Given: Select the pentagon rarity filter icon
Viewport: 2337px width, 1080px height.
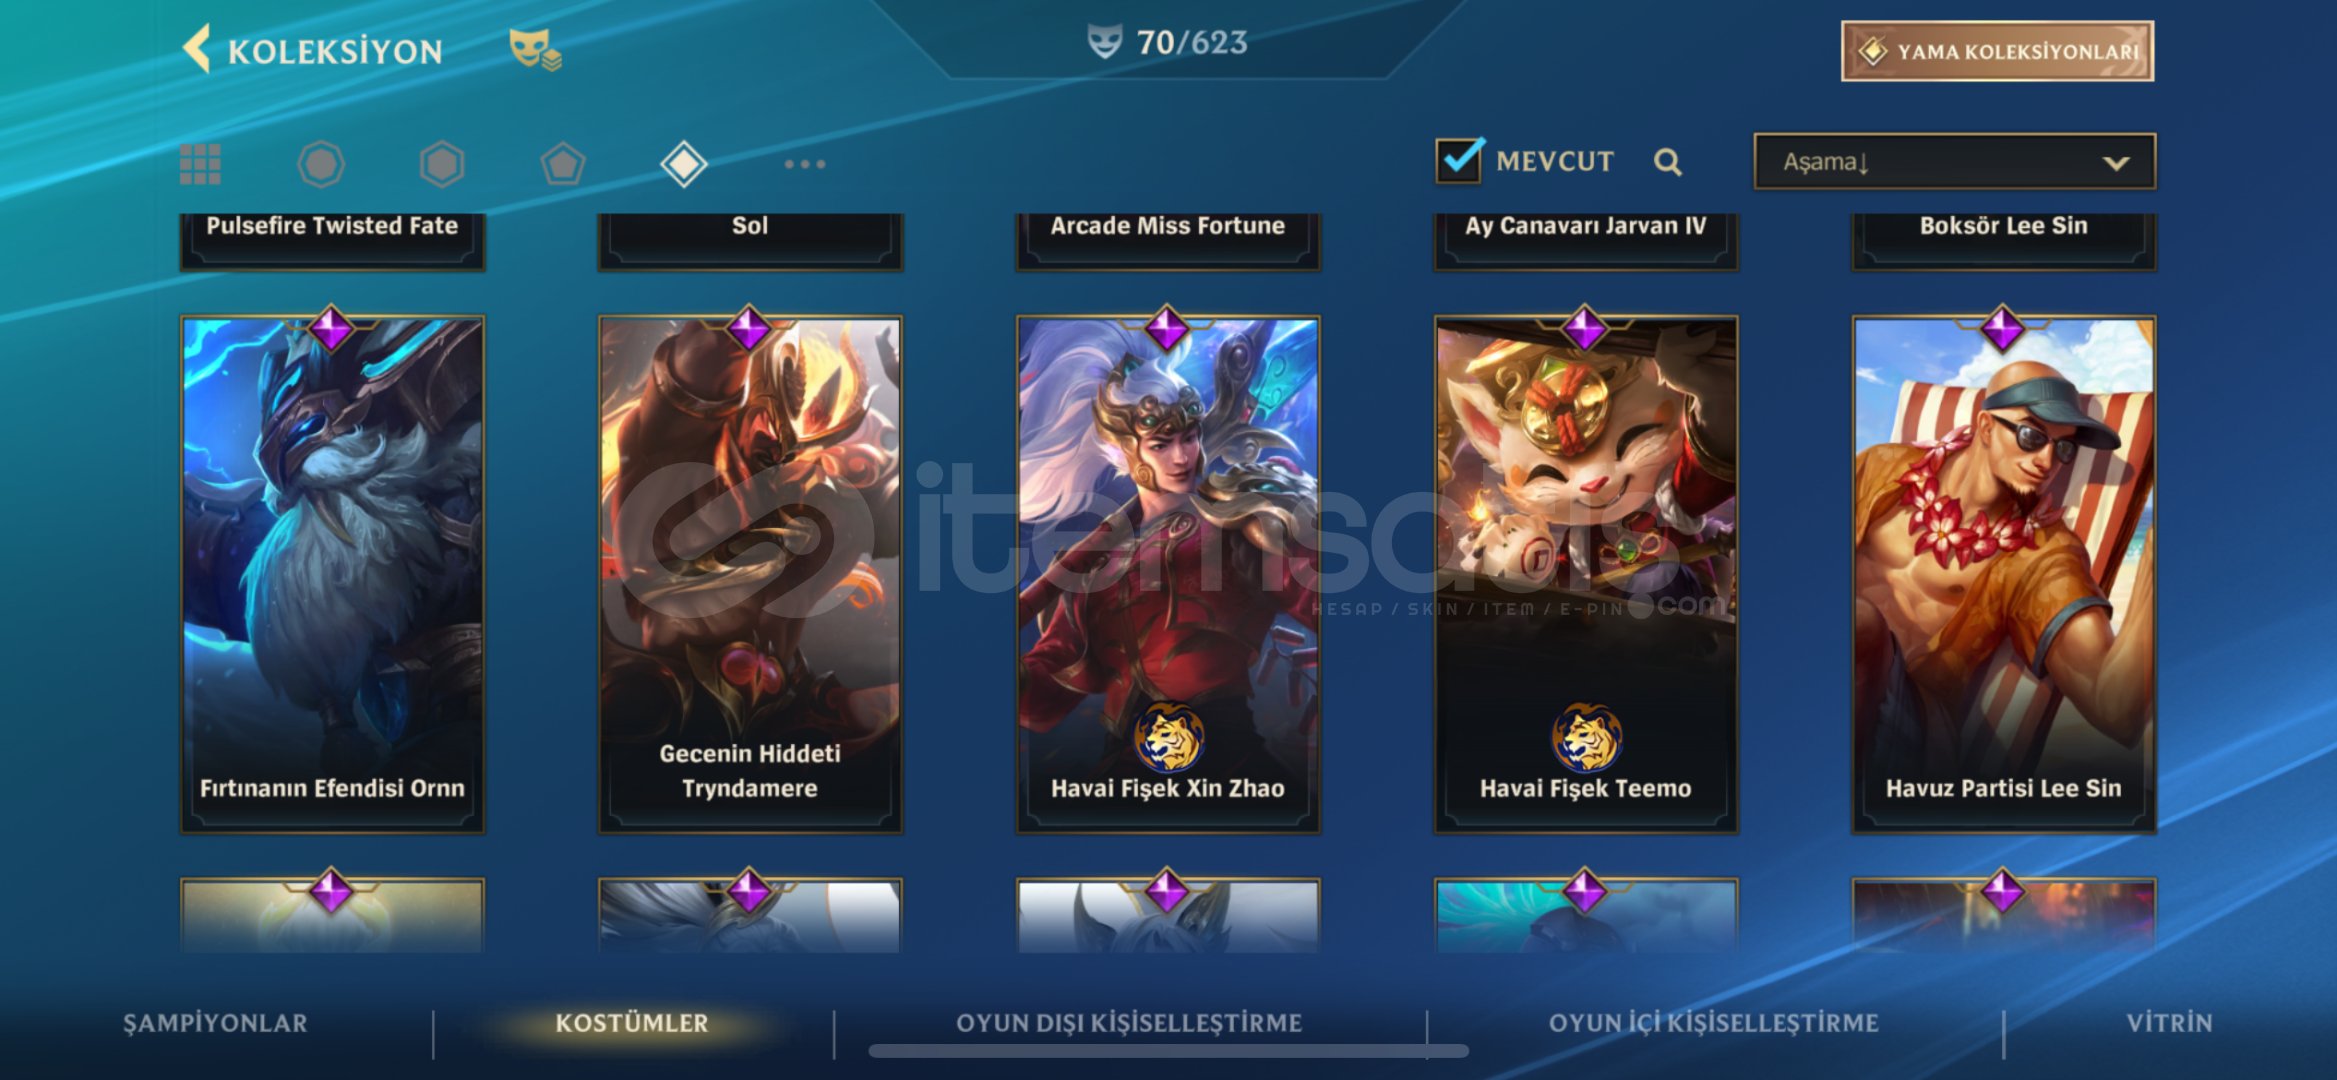Looking at the screenshot, I should [563, 164].
